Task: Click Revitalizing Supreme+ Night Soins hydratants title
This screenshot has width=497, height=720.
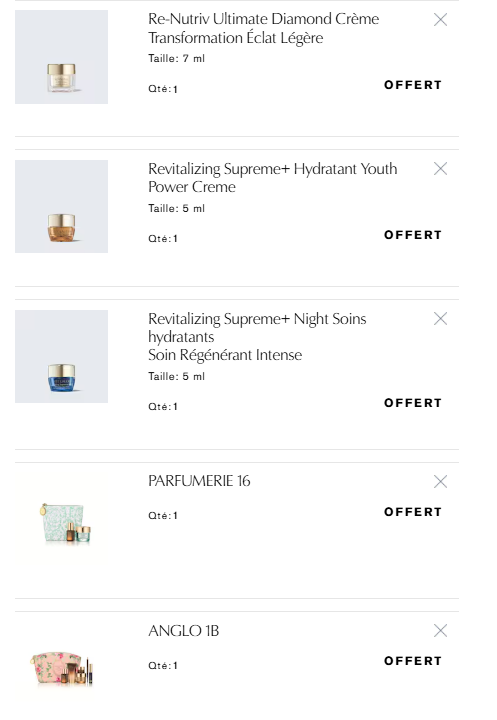Action: pos(257,337)
